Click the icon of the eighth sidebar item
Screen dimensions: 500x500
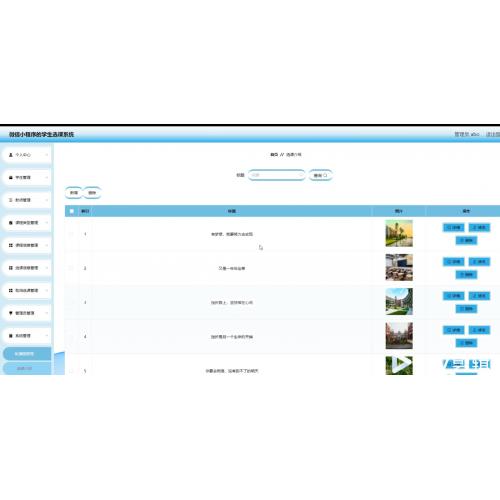tap(11, 313)
